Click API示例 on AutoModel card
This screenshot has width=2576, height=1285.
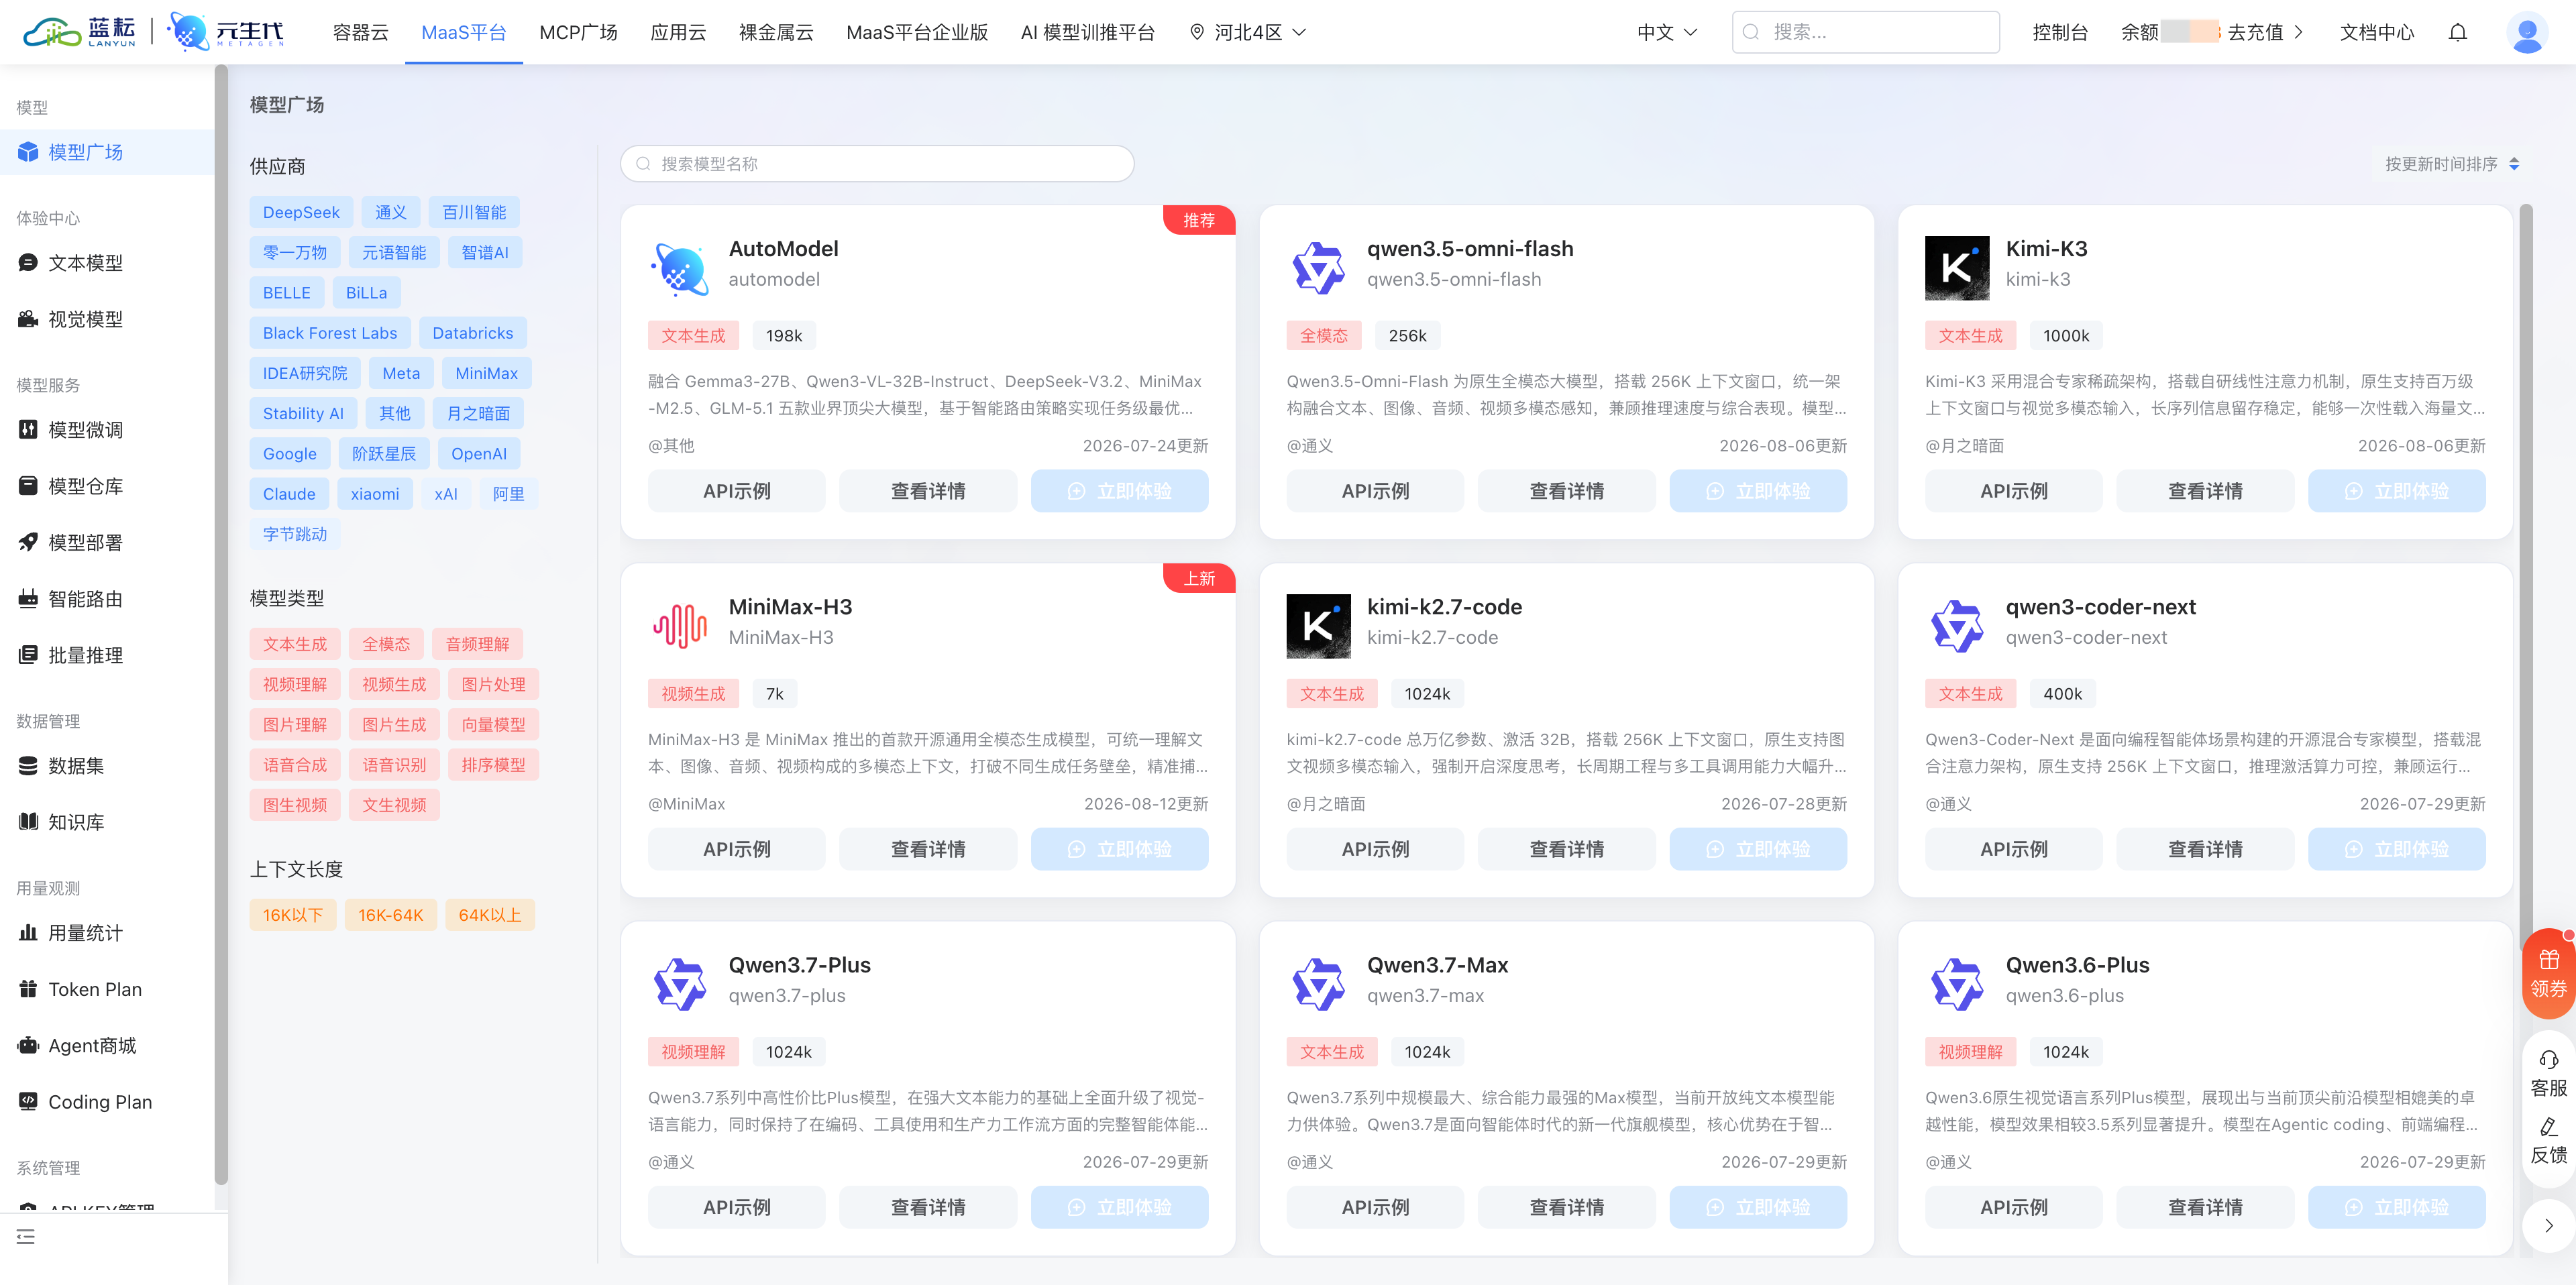coord(737,491)
